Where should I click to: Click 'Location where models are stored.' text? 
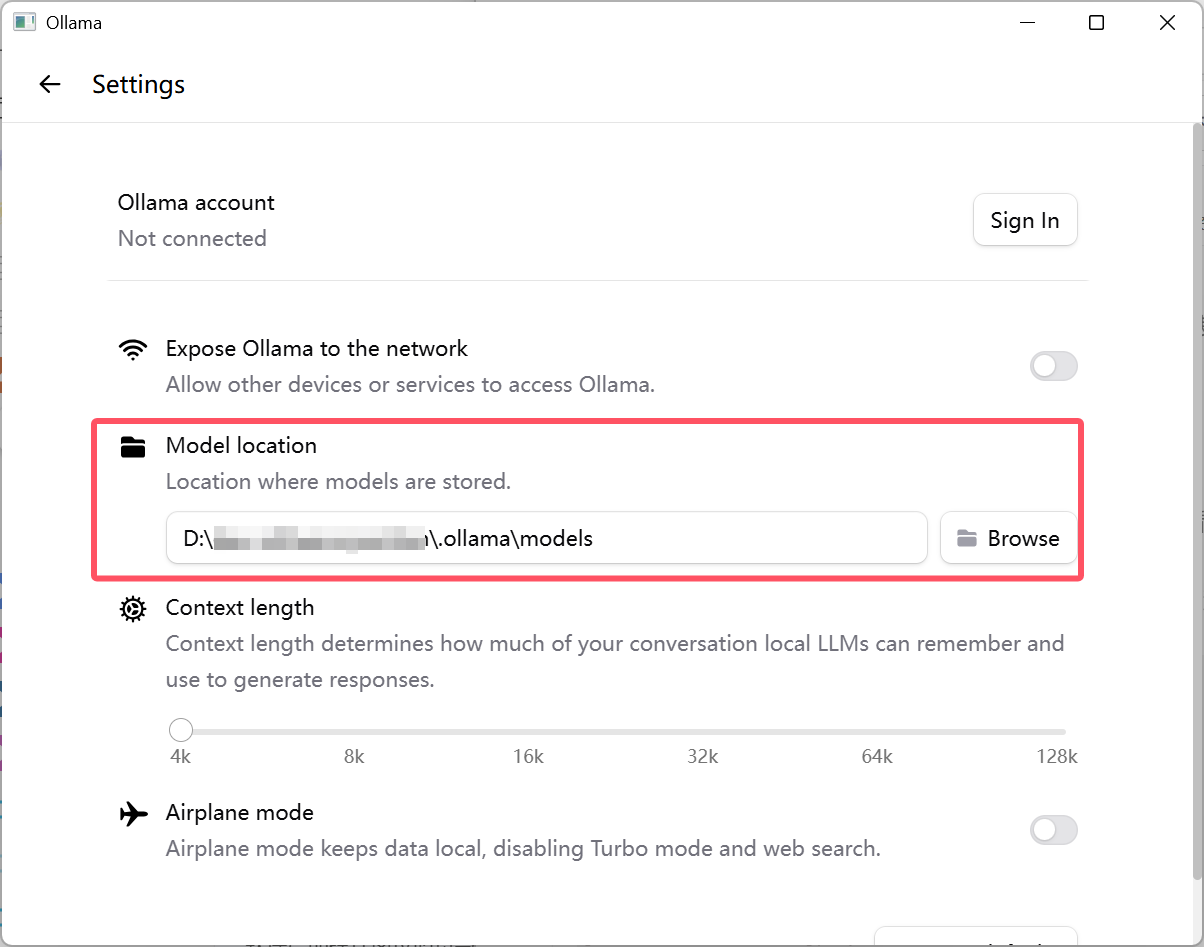click(338, 482)
